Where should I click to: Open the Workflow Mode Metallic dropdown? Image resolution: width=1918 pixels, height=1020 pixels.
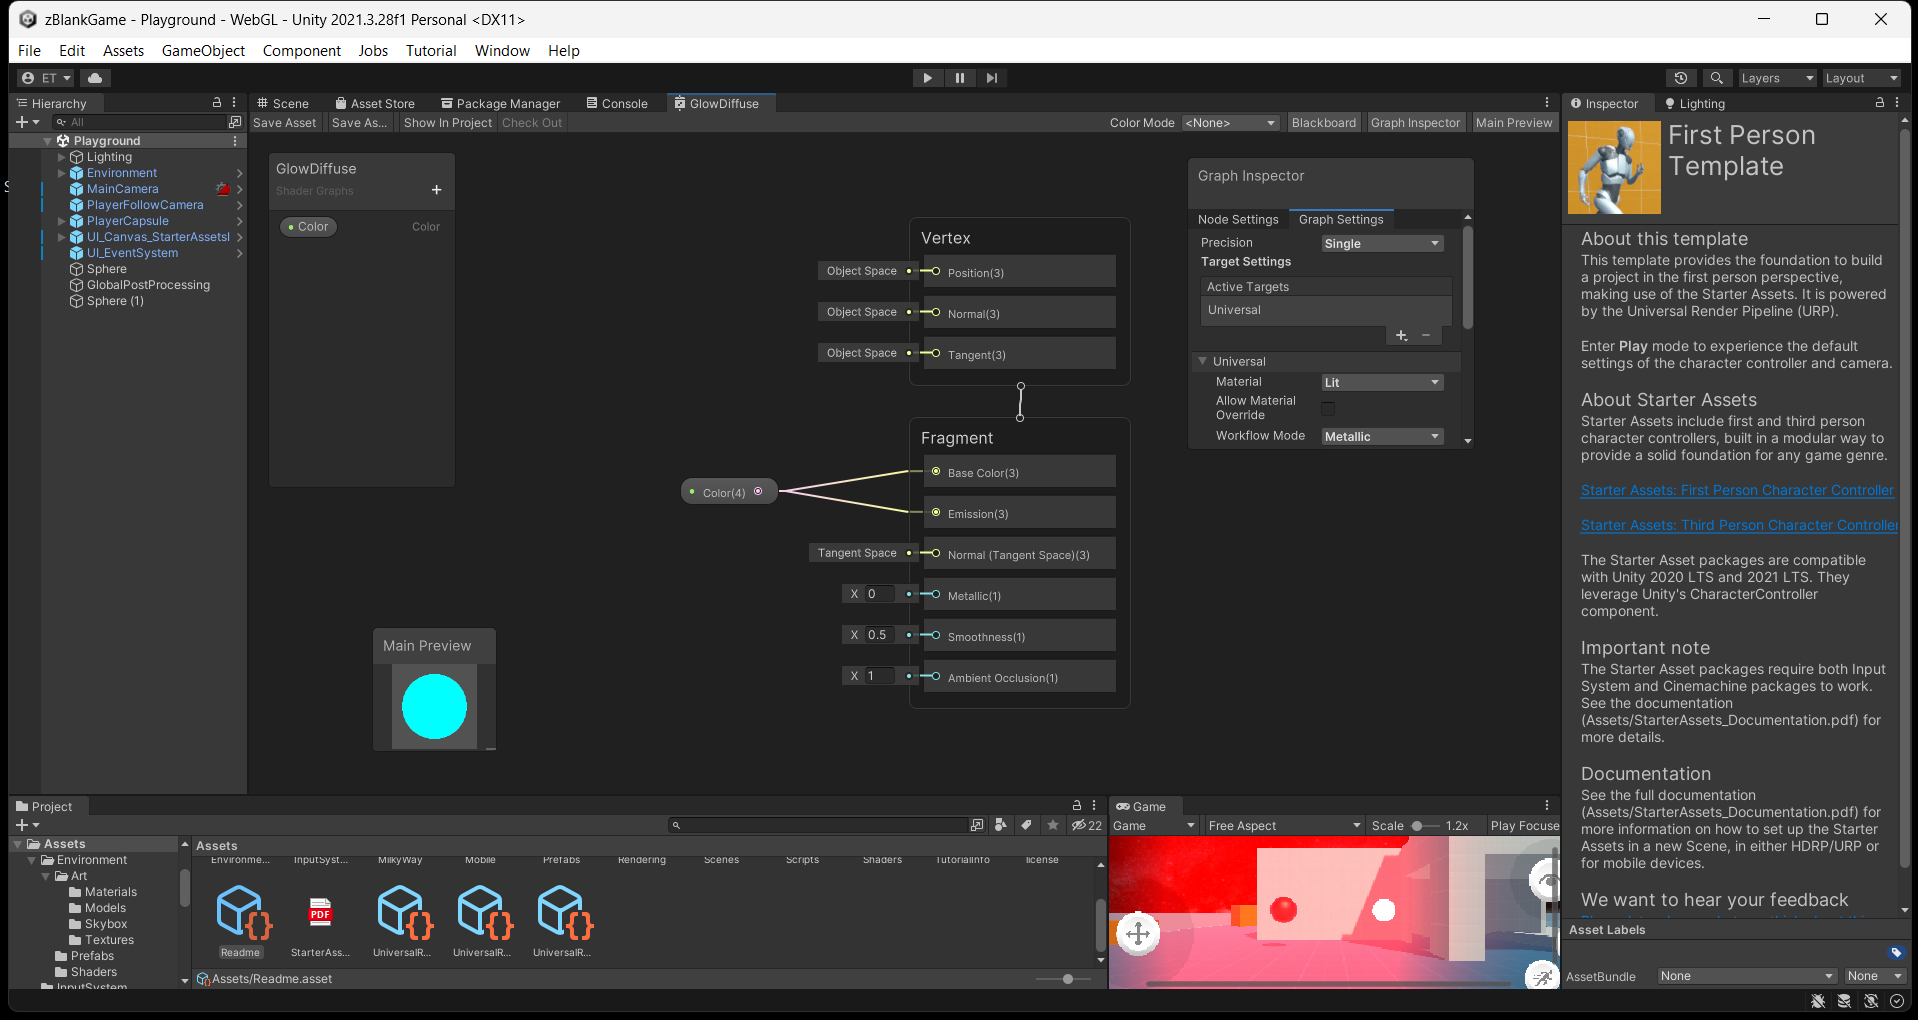pyautogui.click(x=1382, y=436)
